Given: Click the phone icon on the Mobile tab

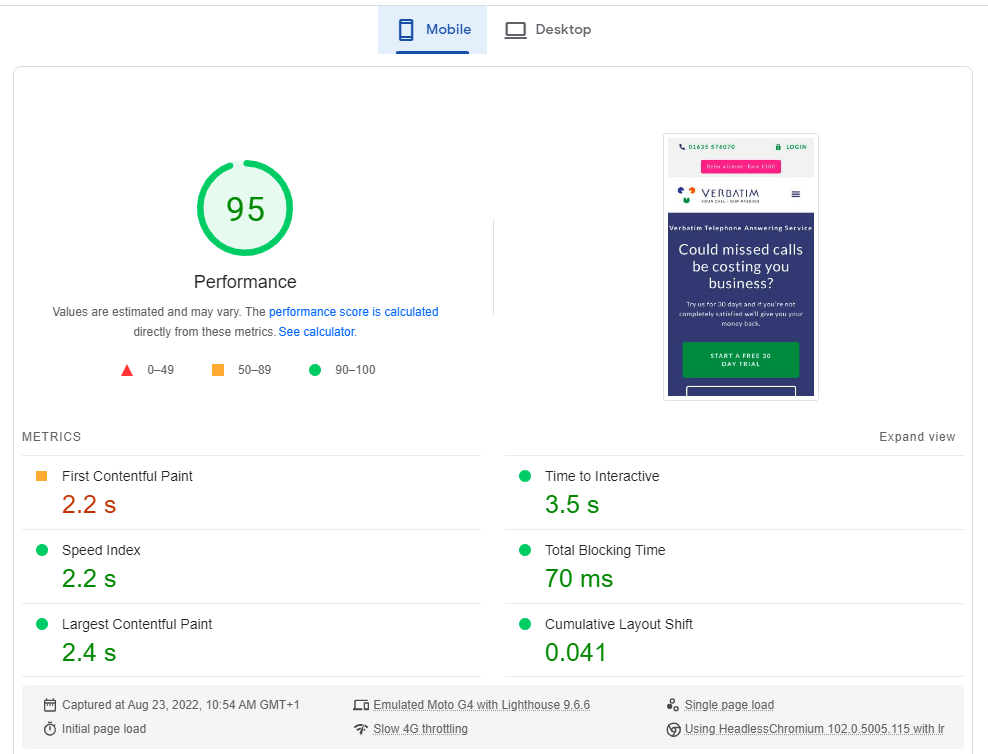Looking at the screenshot, I should click(404, 29).
